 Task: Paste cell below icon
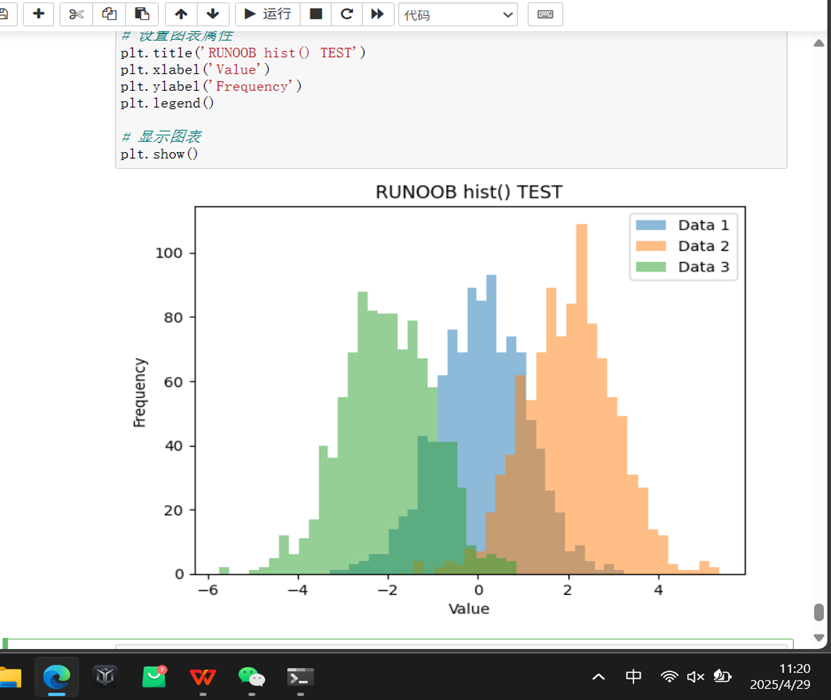pos(142,14)
